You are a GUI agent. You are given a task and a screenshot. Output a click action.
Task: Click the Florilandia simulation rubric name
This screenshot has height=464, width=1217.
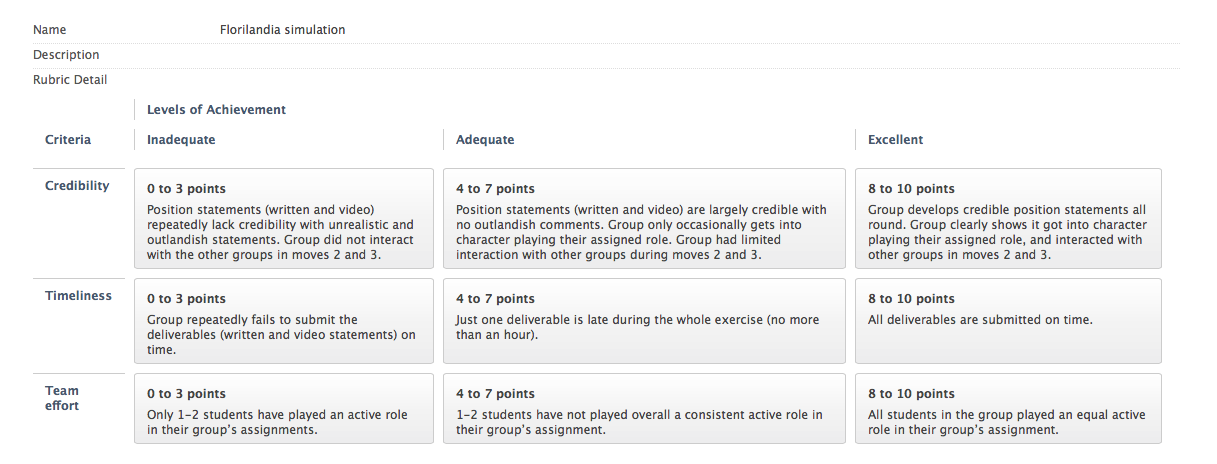pyautogui.click(x=282, y=30)
